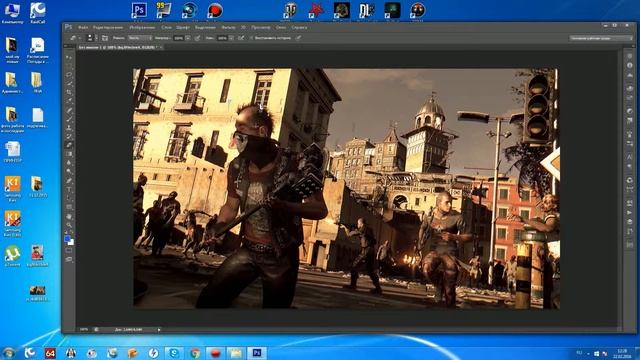This screenshot has height=360, width=640.
Task: Open the Photoshop desktop shortcut
Action: pos(139,10)
